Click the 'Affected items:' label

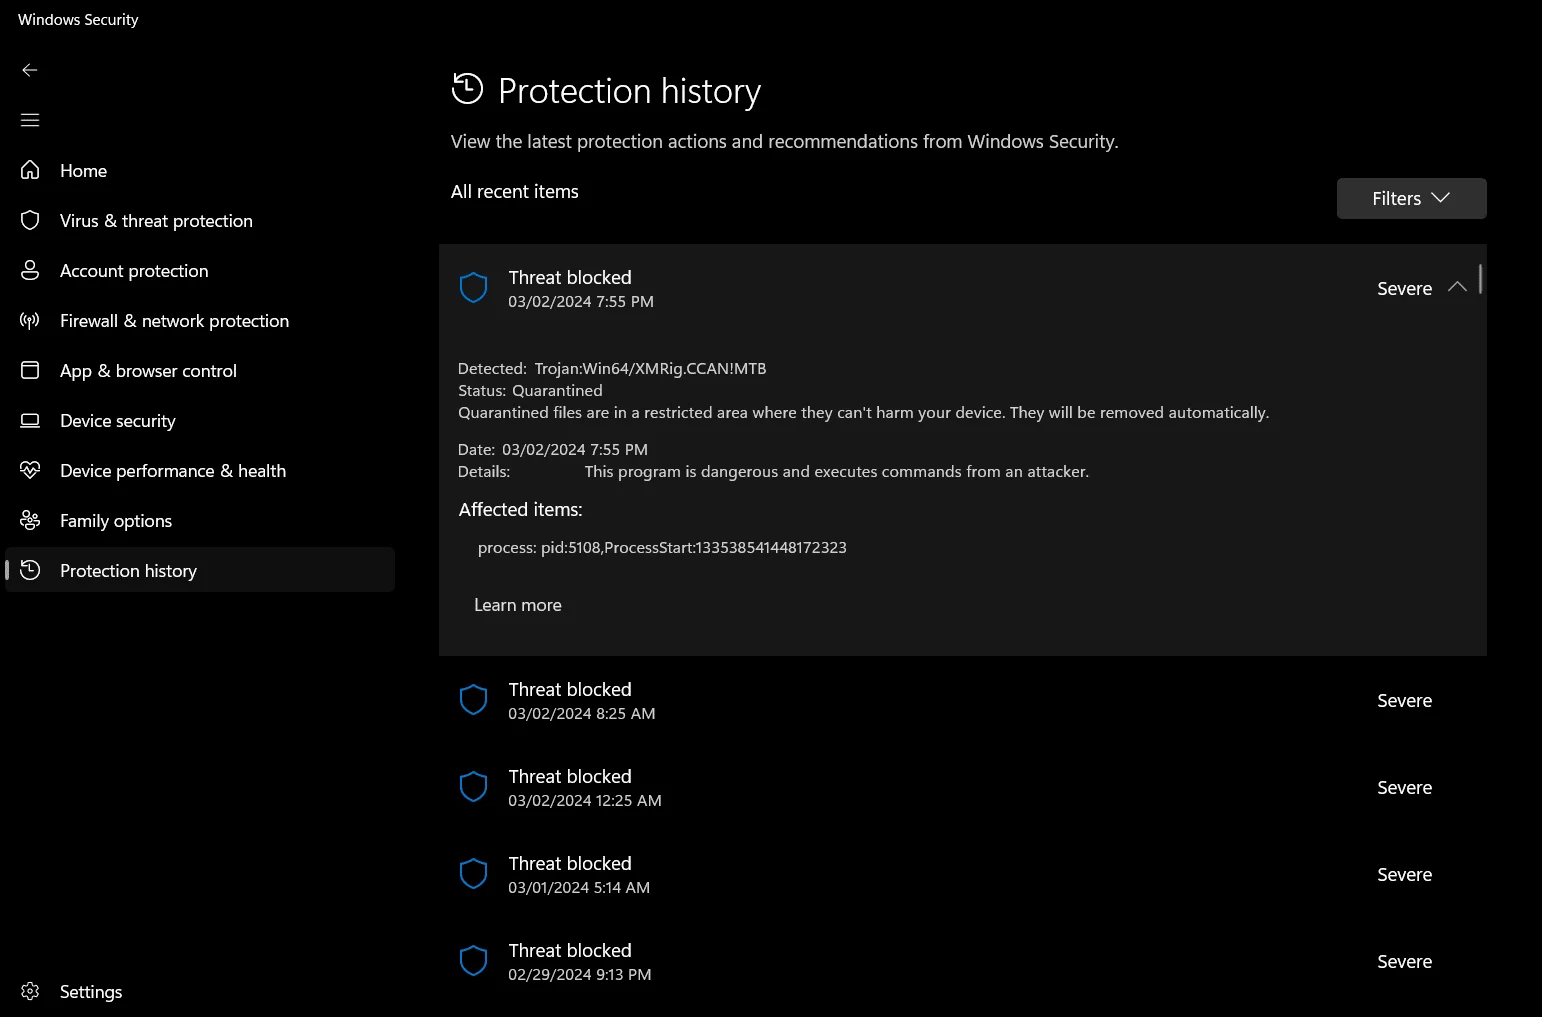[520, 509]
